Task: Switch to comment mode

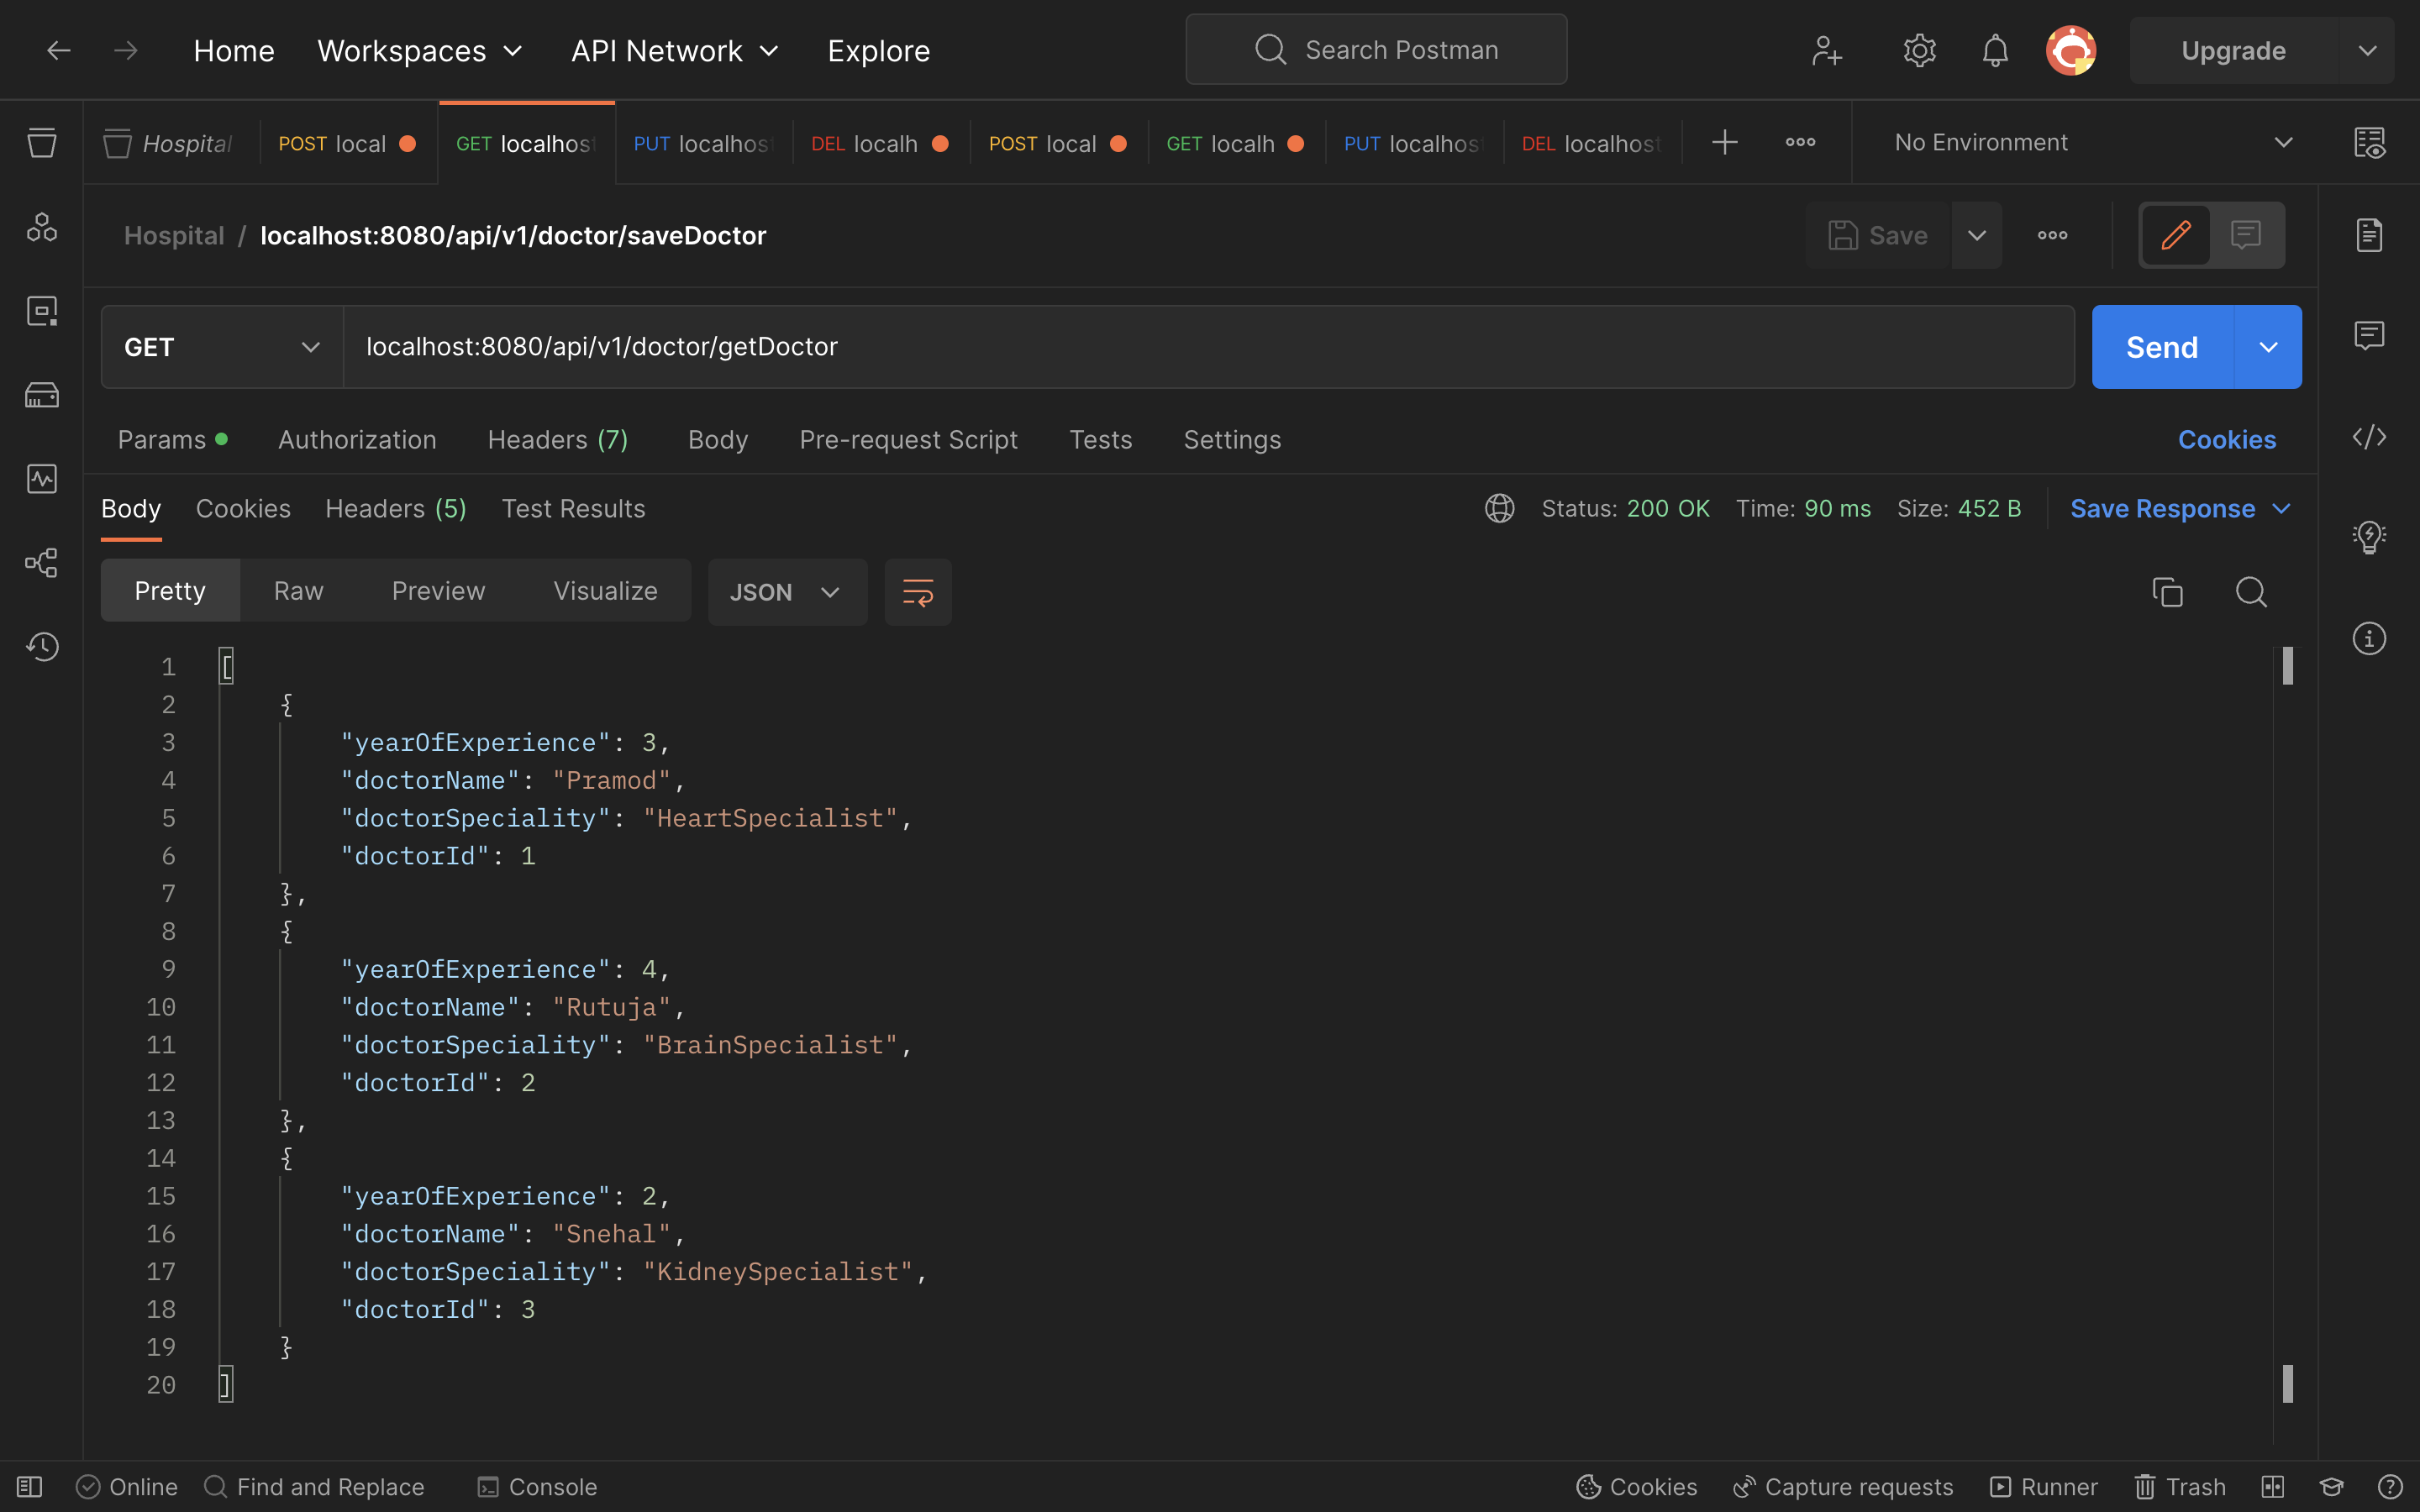Action: [2246, 235]
